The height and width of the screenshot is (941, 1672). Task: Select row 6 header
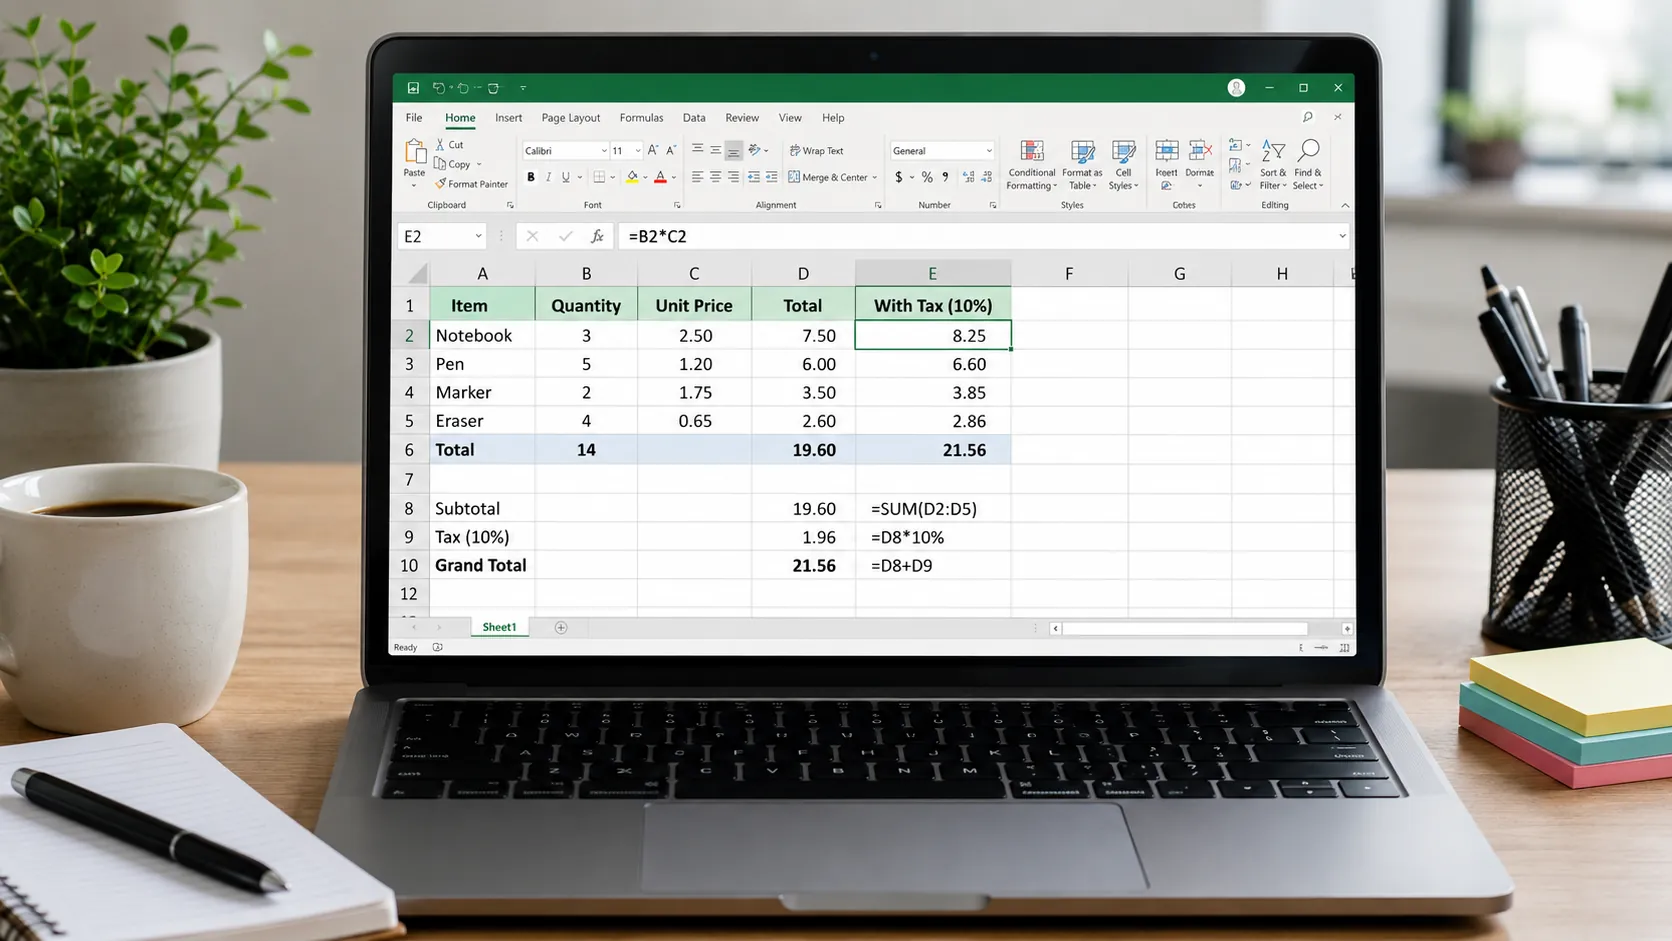409,450
